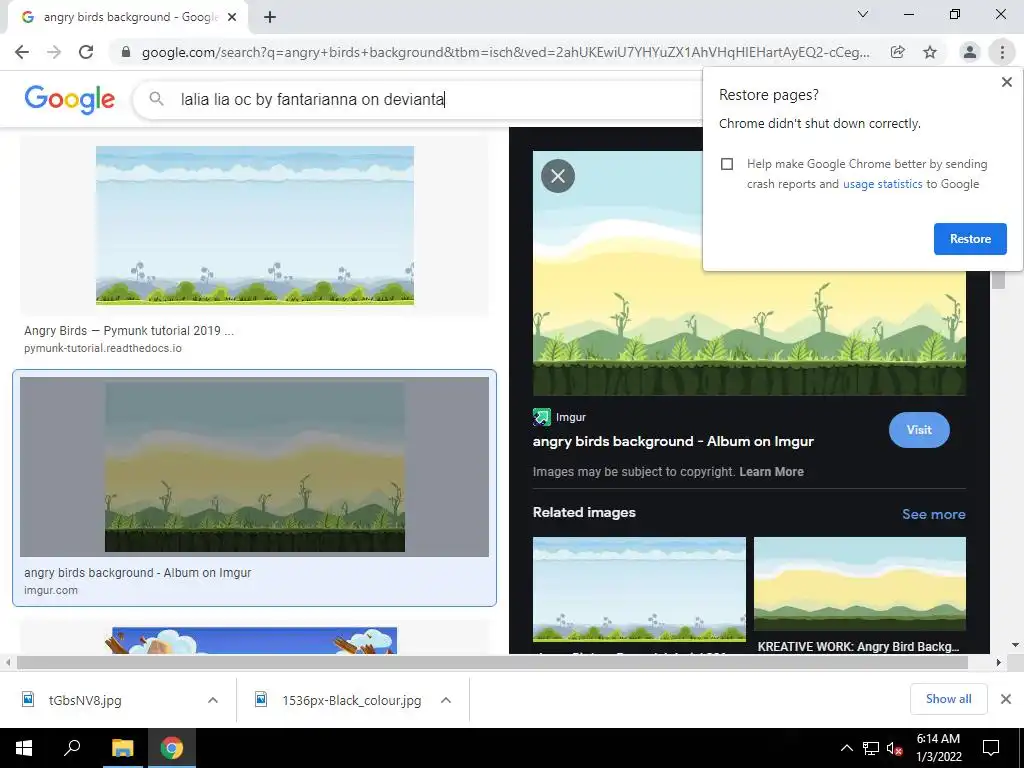Visit the Imgur page

point(919,430)
